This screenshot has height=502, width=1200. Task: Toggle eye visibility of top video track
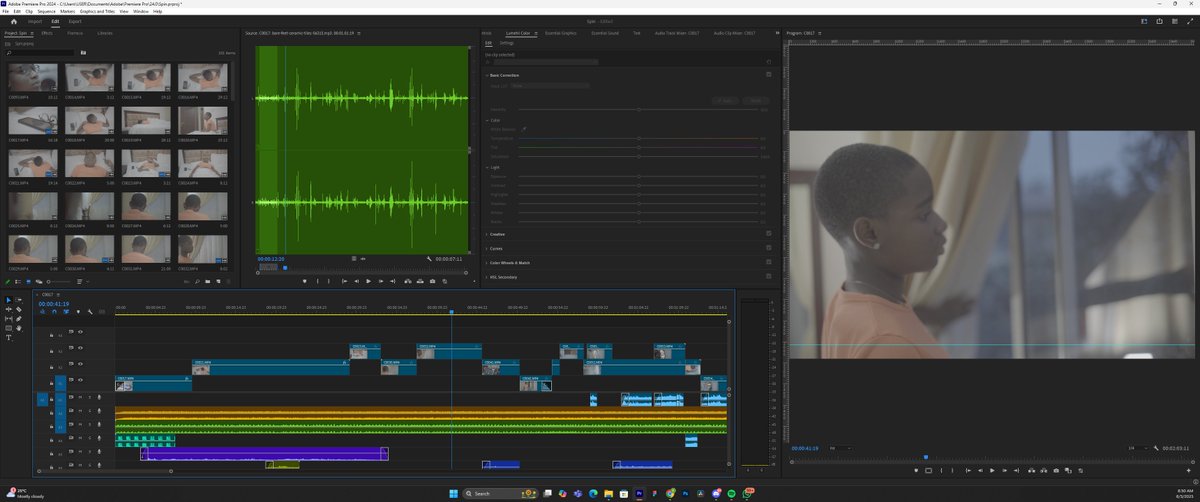pyautogui.click(x=80, y=332)
